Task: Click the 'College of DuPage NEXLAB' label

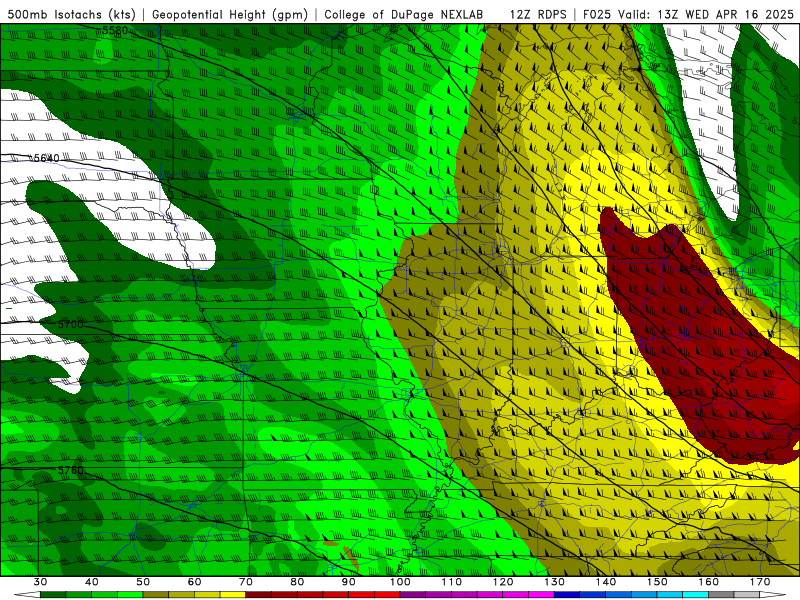Action: 403,15
